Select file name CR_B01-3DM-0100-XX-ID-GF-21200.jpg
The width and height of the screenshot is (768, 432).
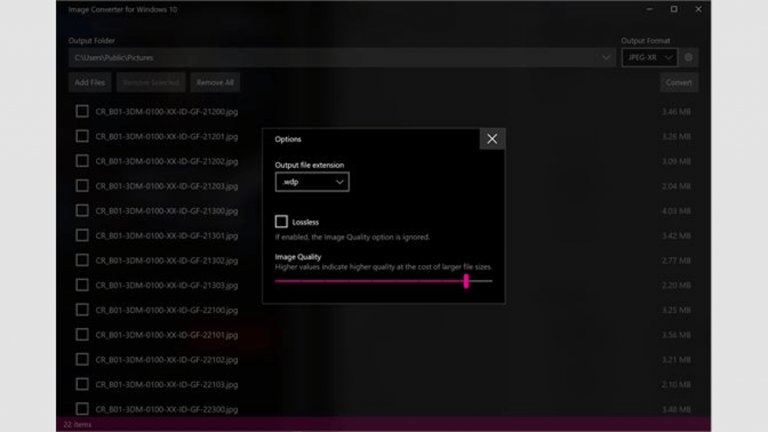click(167, 112)
